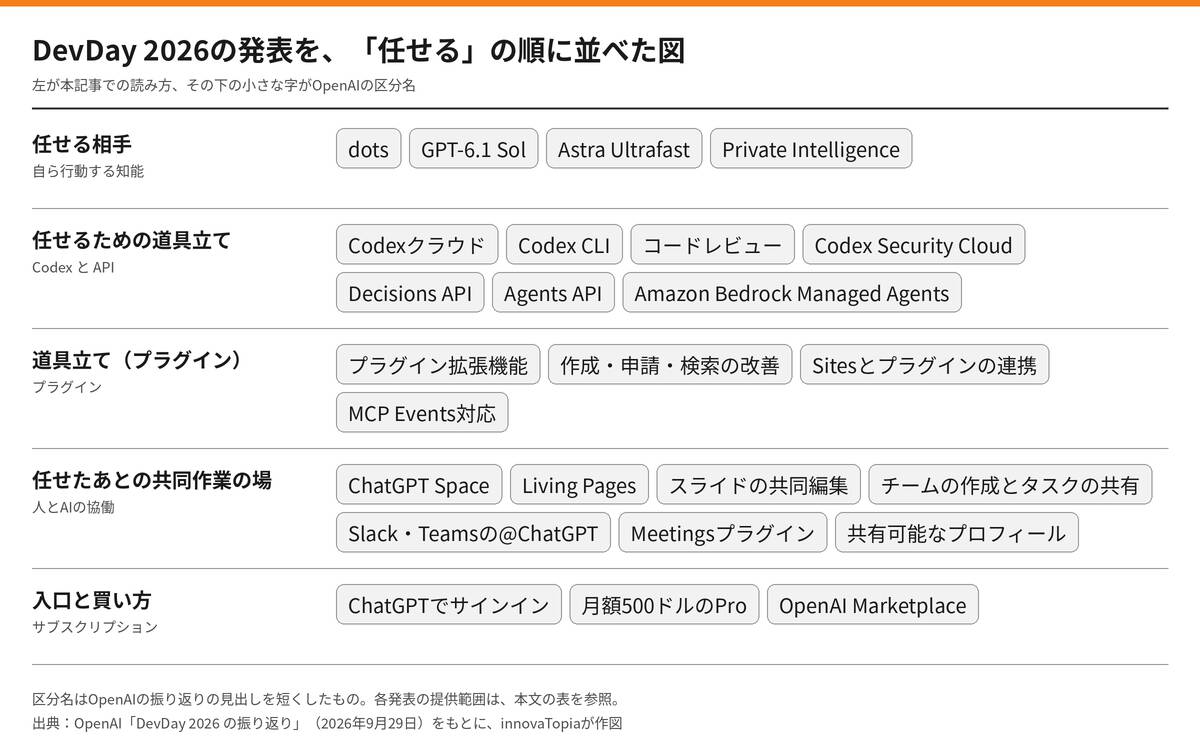Click the subheading '自ら行動する知能'
Image resolution: width=1200 pixels, height=744 pixels.
tap(88, 171)
